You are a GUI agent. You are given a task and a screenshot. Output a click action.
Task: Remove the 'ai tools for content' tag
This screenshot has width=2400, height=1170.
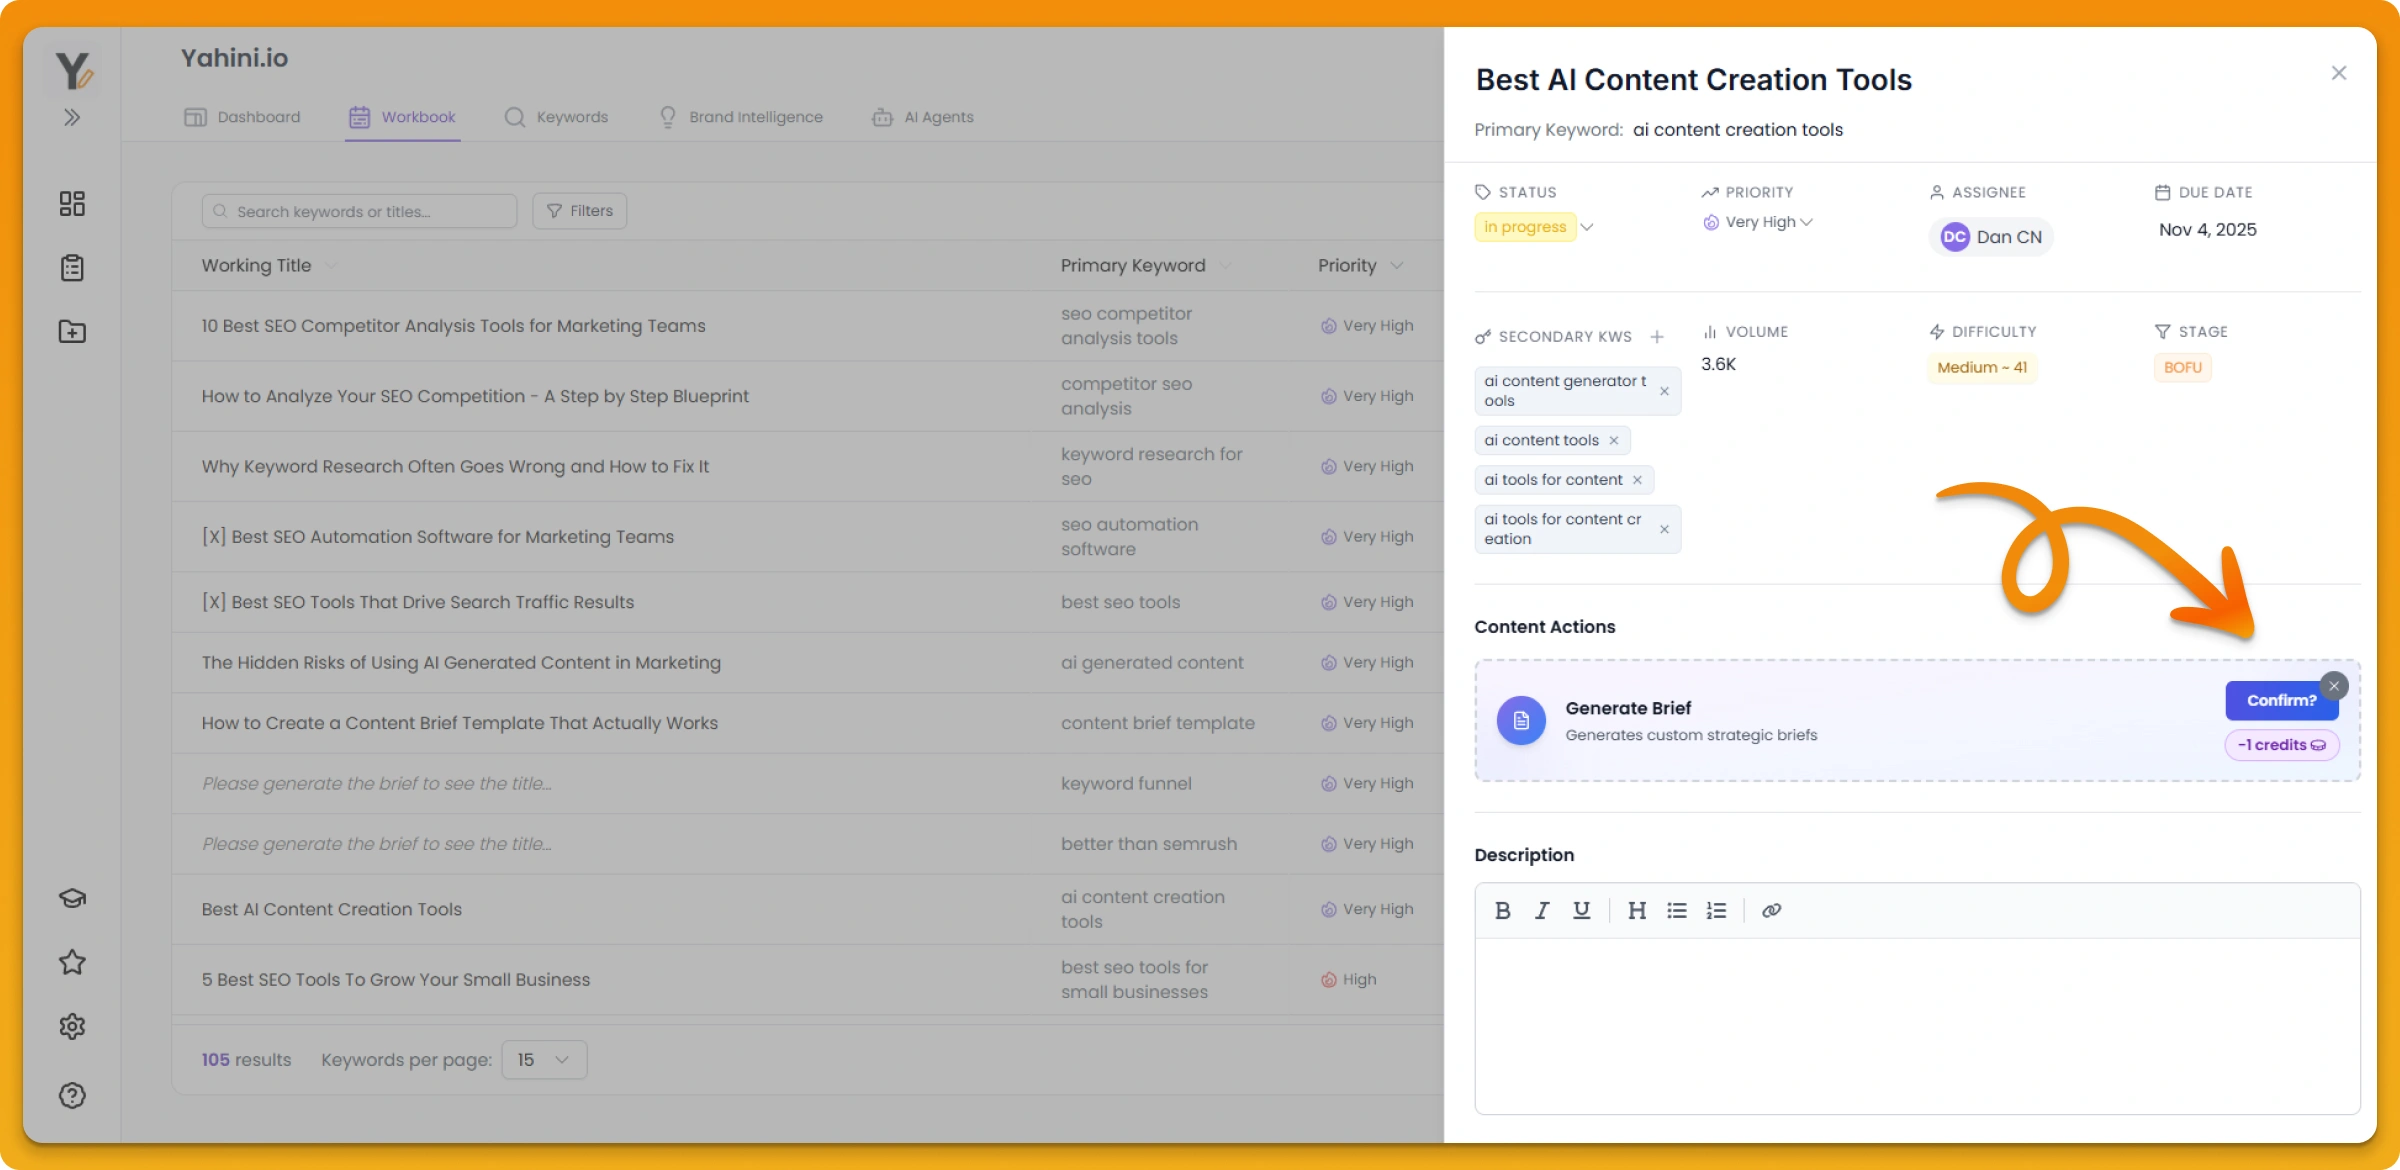(x=1637, y=480)
